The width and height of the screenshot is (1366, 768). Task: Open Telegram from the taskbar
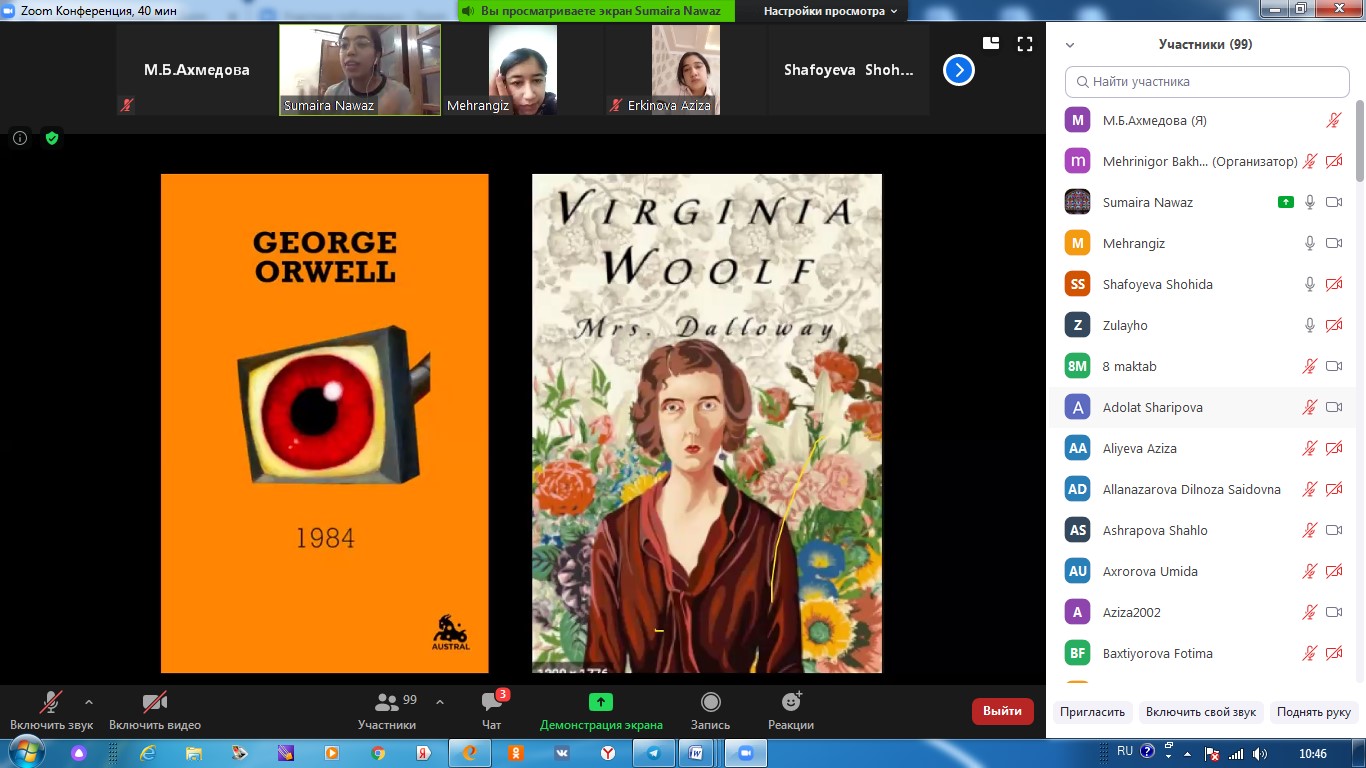coord(653,753)
